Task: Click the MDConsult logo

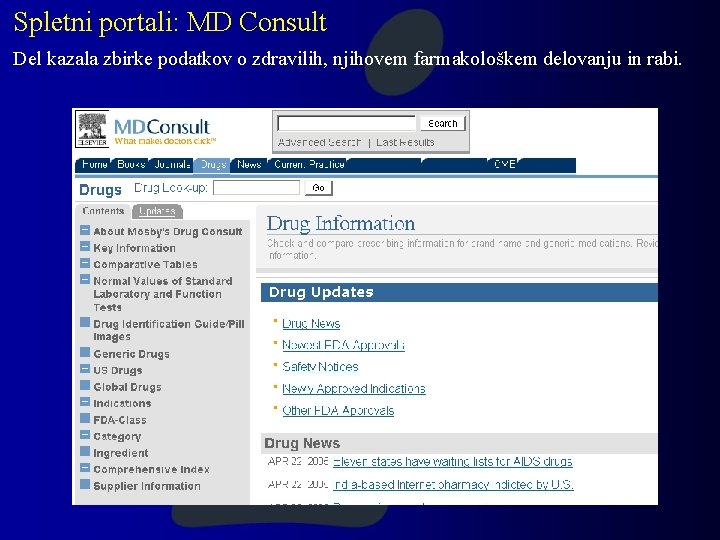Action: coord(165,131)
